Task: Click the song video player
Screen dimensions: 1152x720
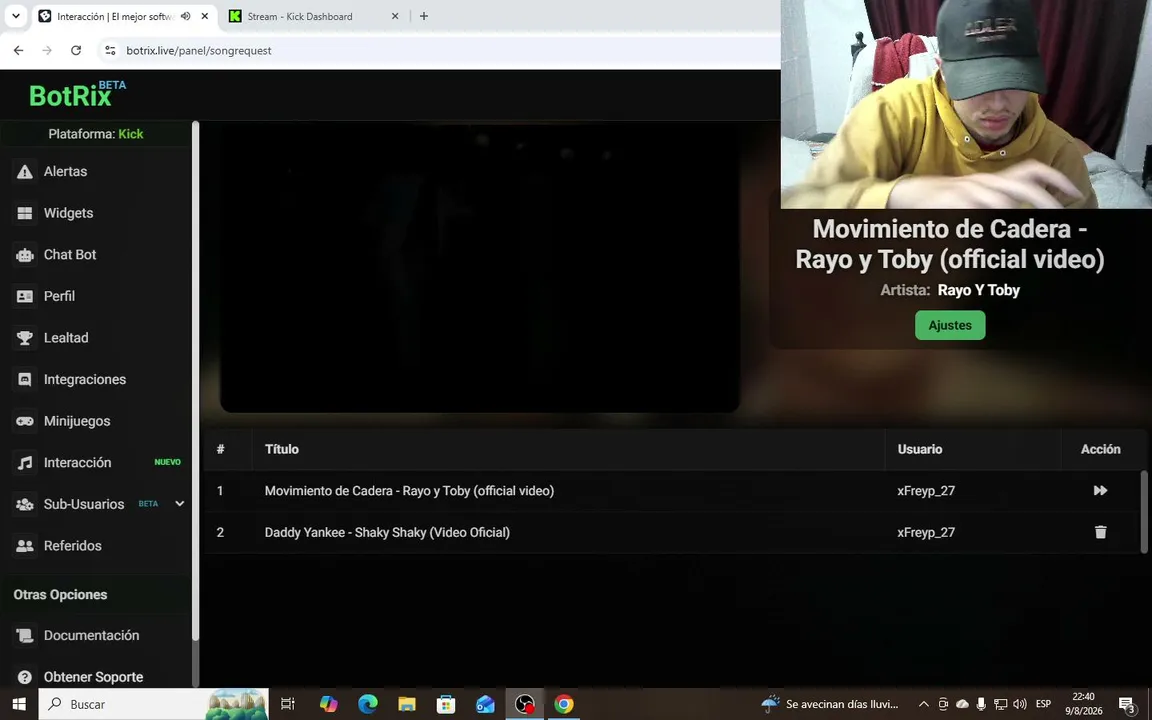Action: 480,268
